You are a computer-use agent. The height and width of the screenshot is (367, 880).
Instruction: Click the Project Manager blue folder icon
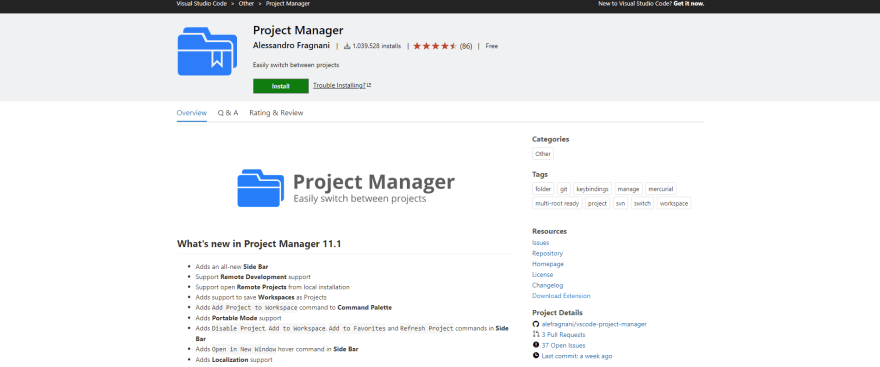click(x=207, y=51)
